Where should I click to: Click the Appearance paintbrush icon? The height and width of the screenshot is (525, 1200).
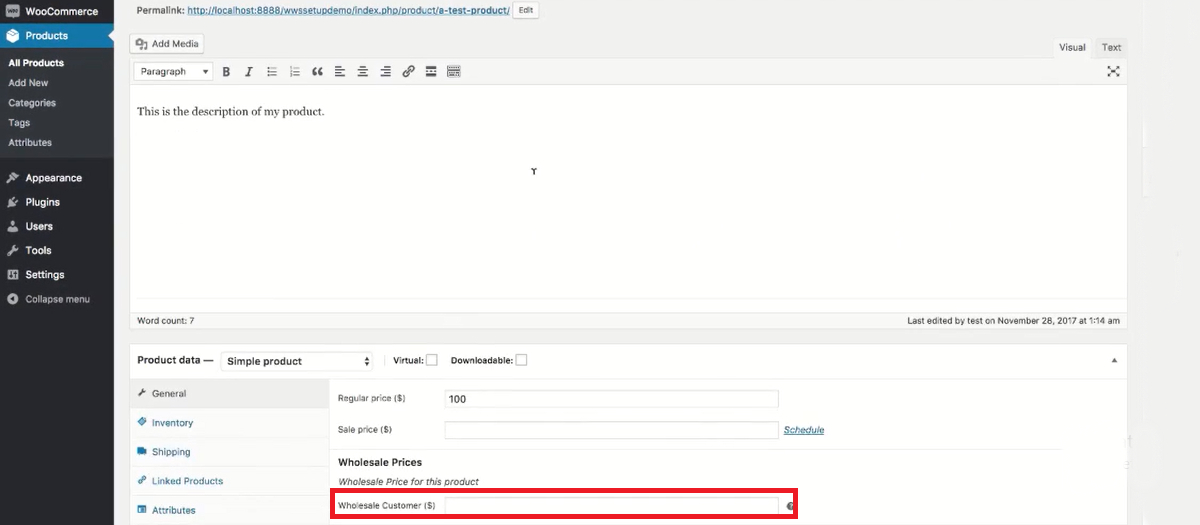click(x=12, y=178)
